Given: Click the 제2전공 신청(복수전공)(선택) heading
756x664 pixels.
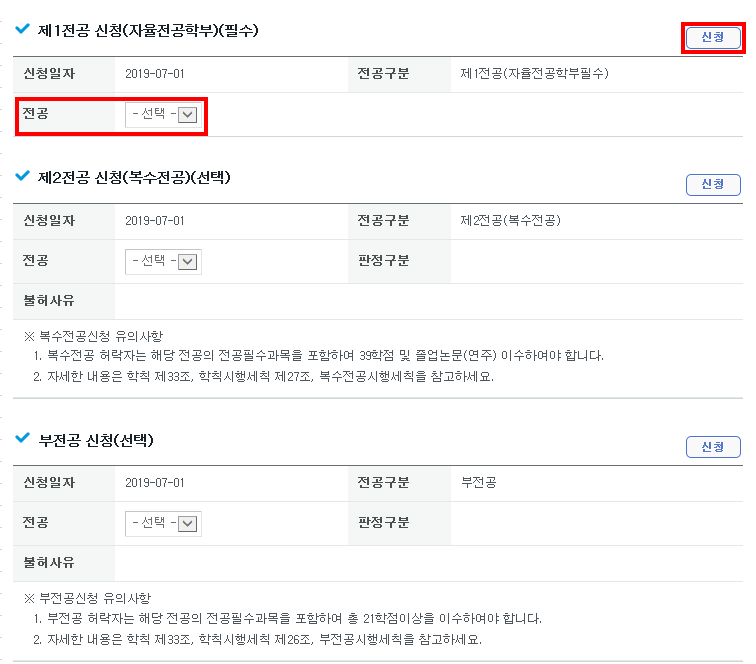Looking at the screenshot, I should (x=134, y=178).
